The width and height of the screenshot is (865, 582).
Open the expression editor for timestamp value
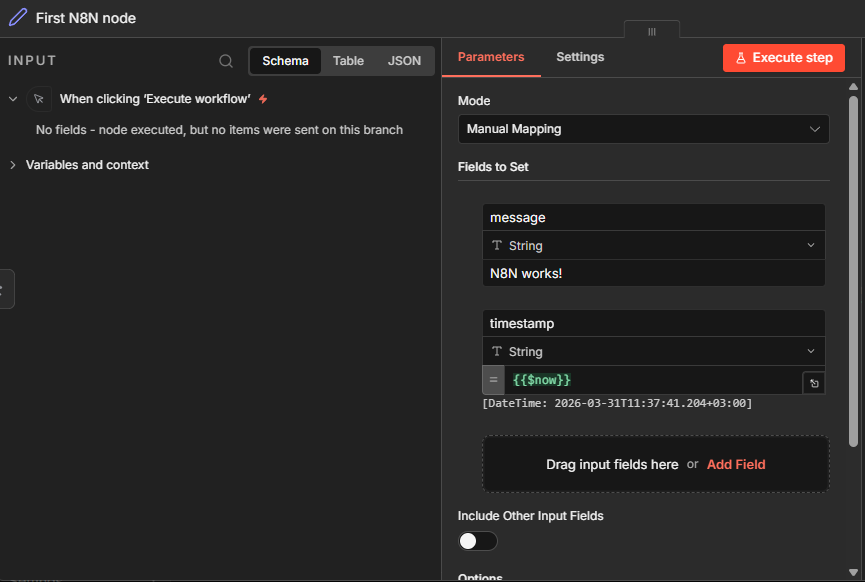click(813, 383)
